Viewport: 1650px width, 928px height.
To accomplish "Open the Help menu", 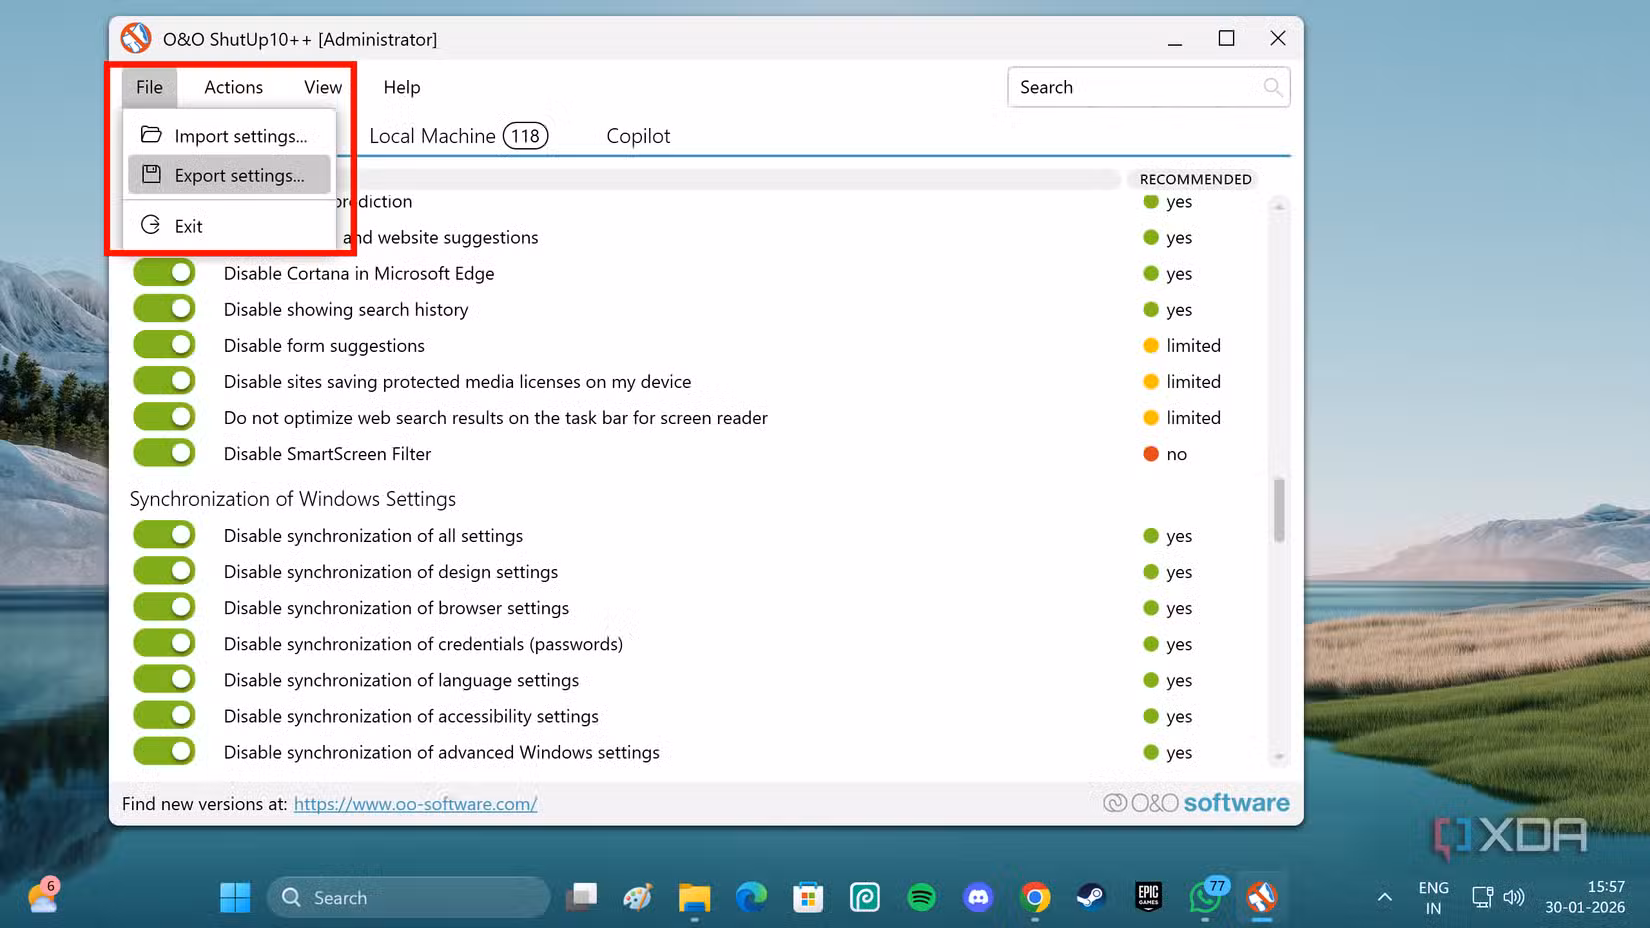I will pyautogui.click(x=402, y=87).
